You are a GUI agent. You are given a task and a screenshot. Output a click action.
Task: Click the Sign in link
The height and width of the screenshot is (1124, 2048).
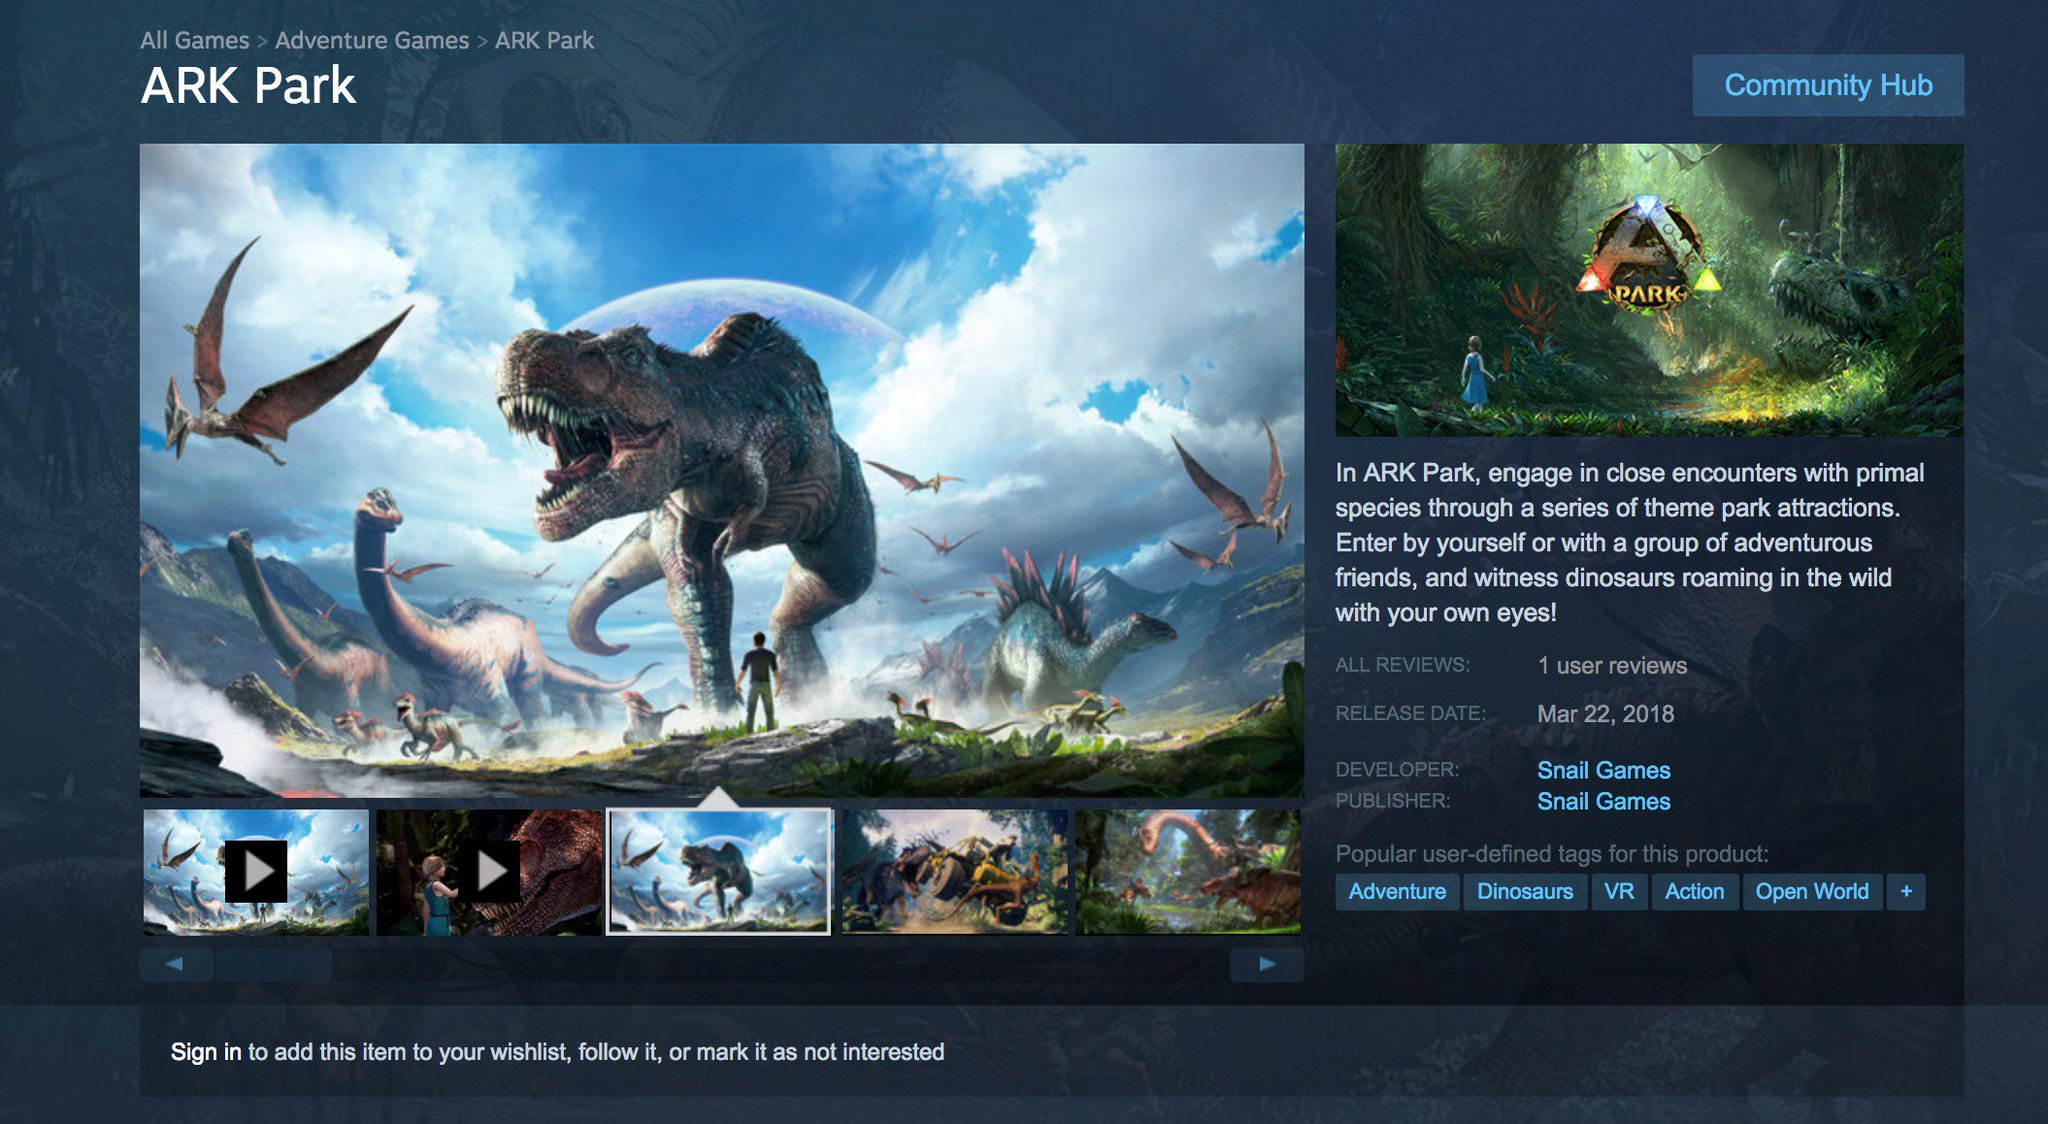206,1052
